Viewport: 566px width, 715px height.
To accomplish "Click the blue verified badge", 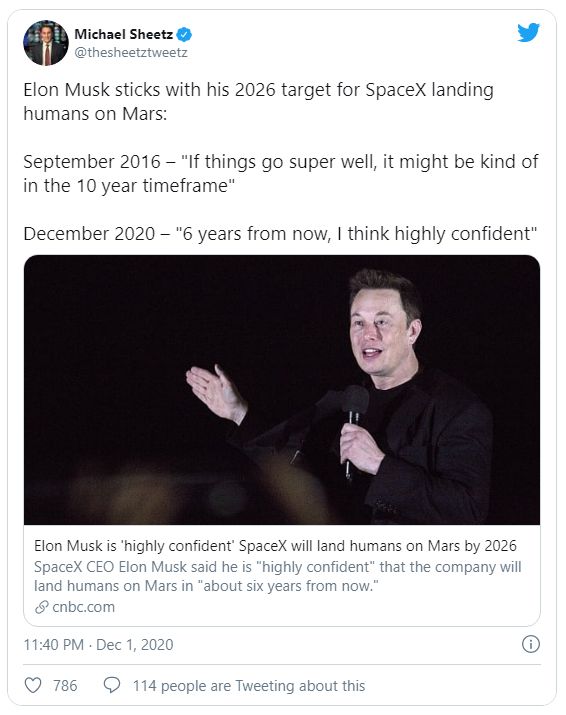I will coord(184,34).
